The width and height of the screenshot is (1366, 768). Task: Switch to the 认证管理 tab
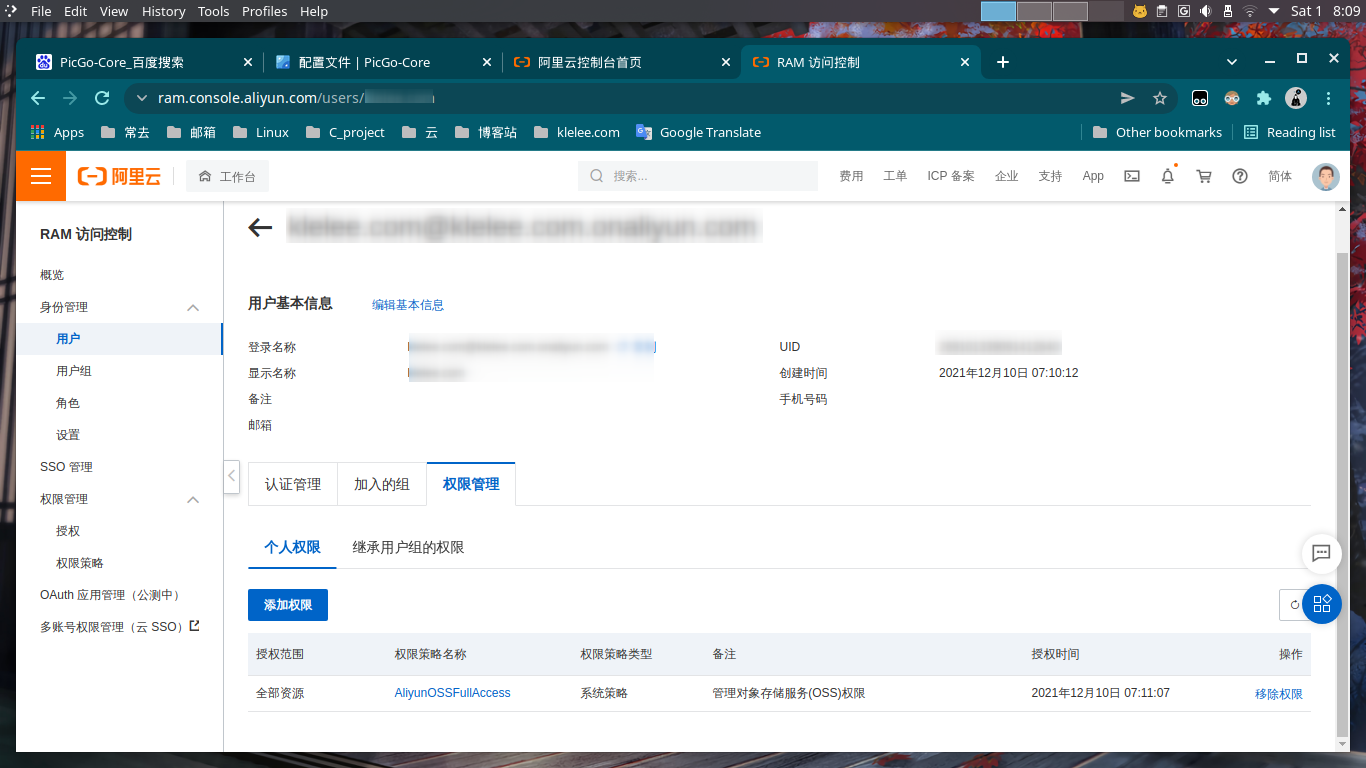(x=293, y=484)
